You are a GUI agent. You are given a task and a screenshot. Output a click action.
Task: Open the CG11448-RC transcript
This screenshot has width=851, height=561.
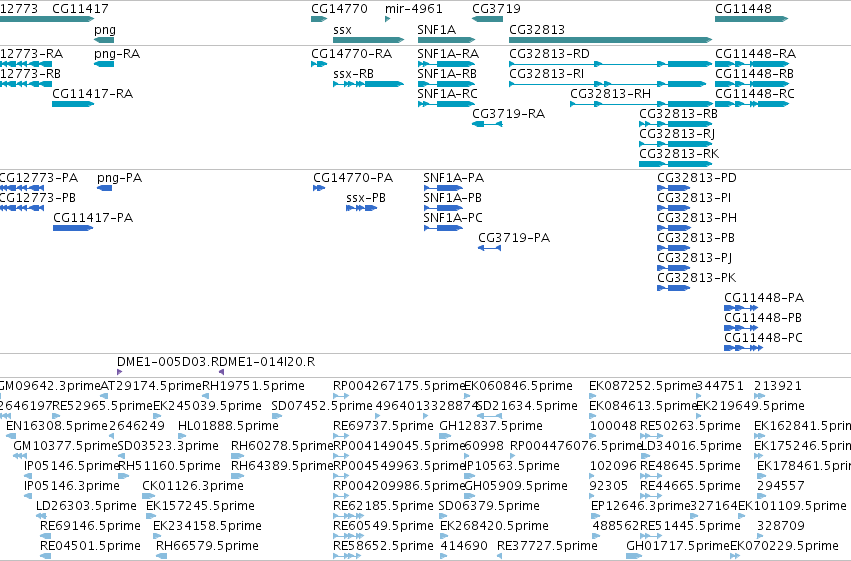(752, 104)
